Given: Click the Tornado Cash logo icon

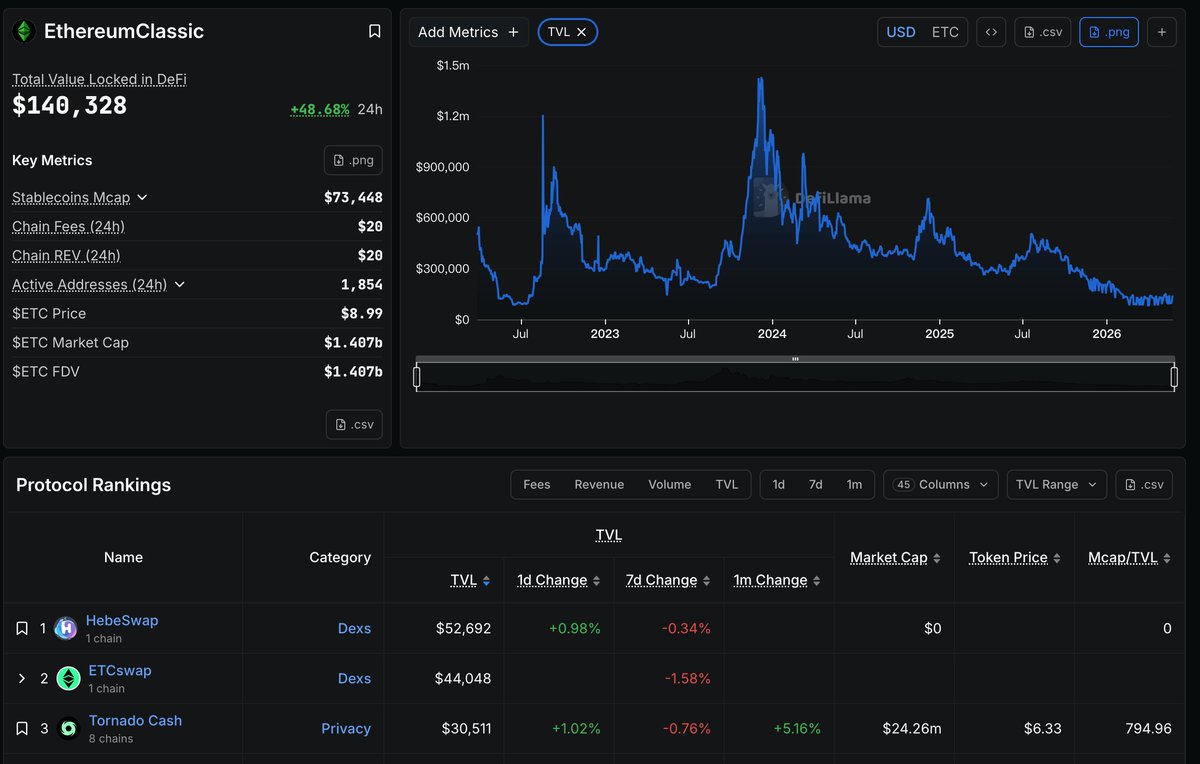Looking at the screenshot, I should click(x=68, y=729).
